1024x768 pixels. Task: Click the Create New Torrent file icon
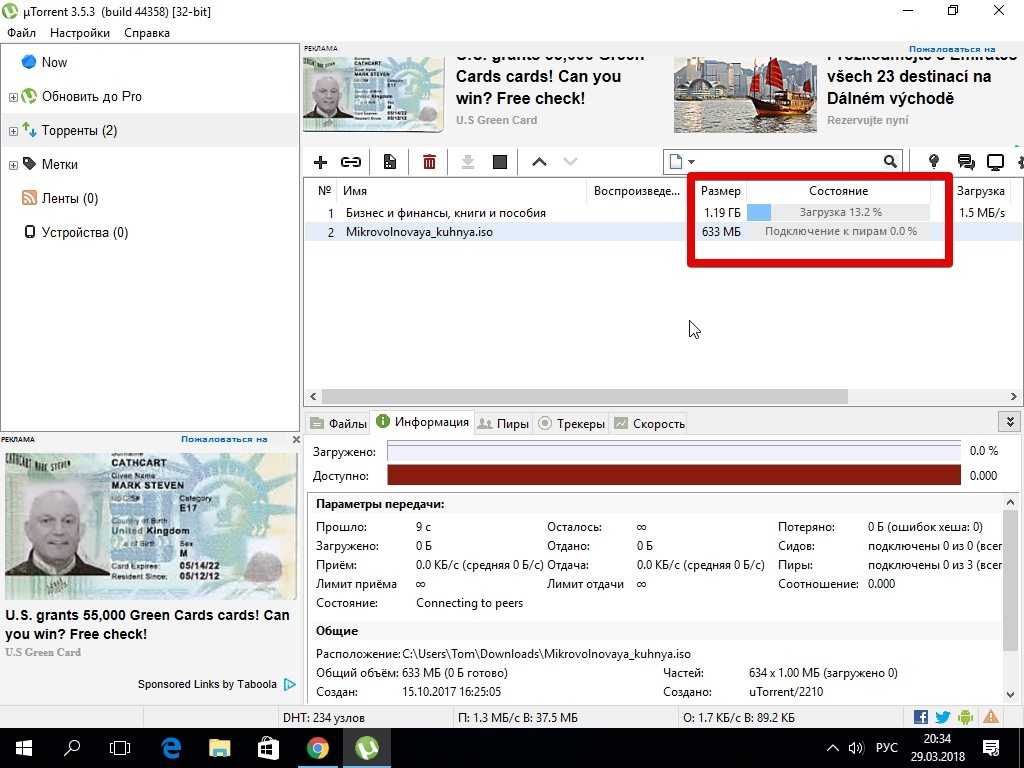pyautogui.click(x=390, y=162)
